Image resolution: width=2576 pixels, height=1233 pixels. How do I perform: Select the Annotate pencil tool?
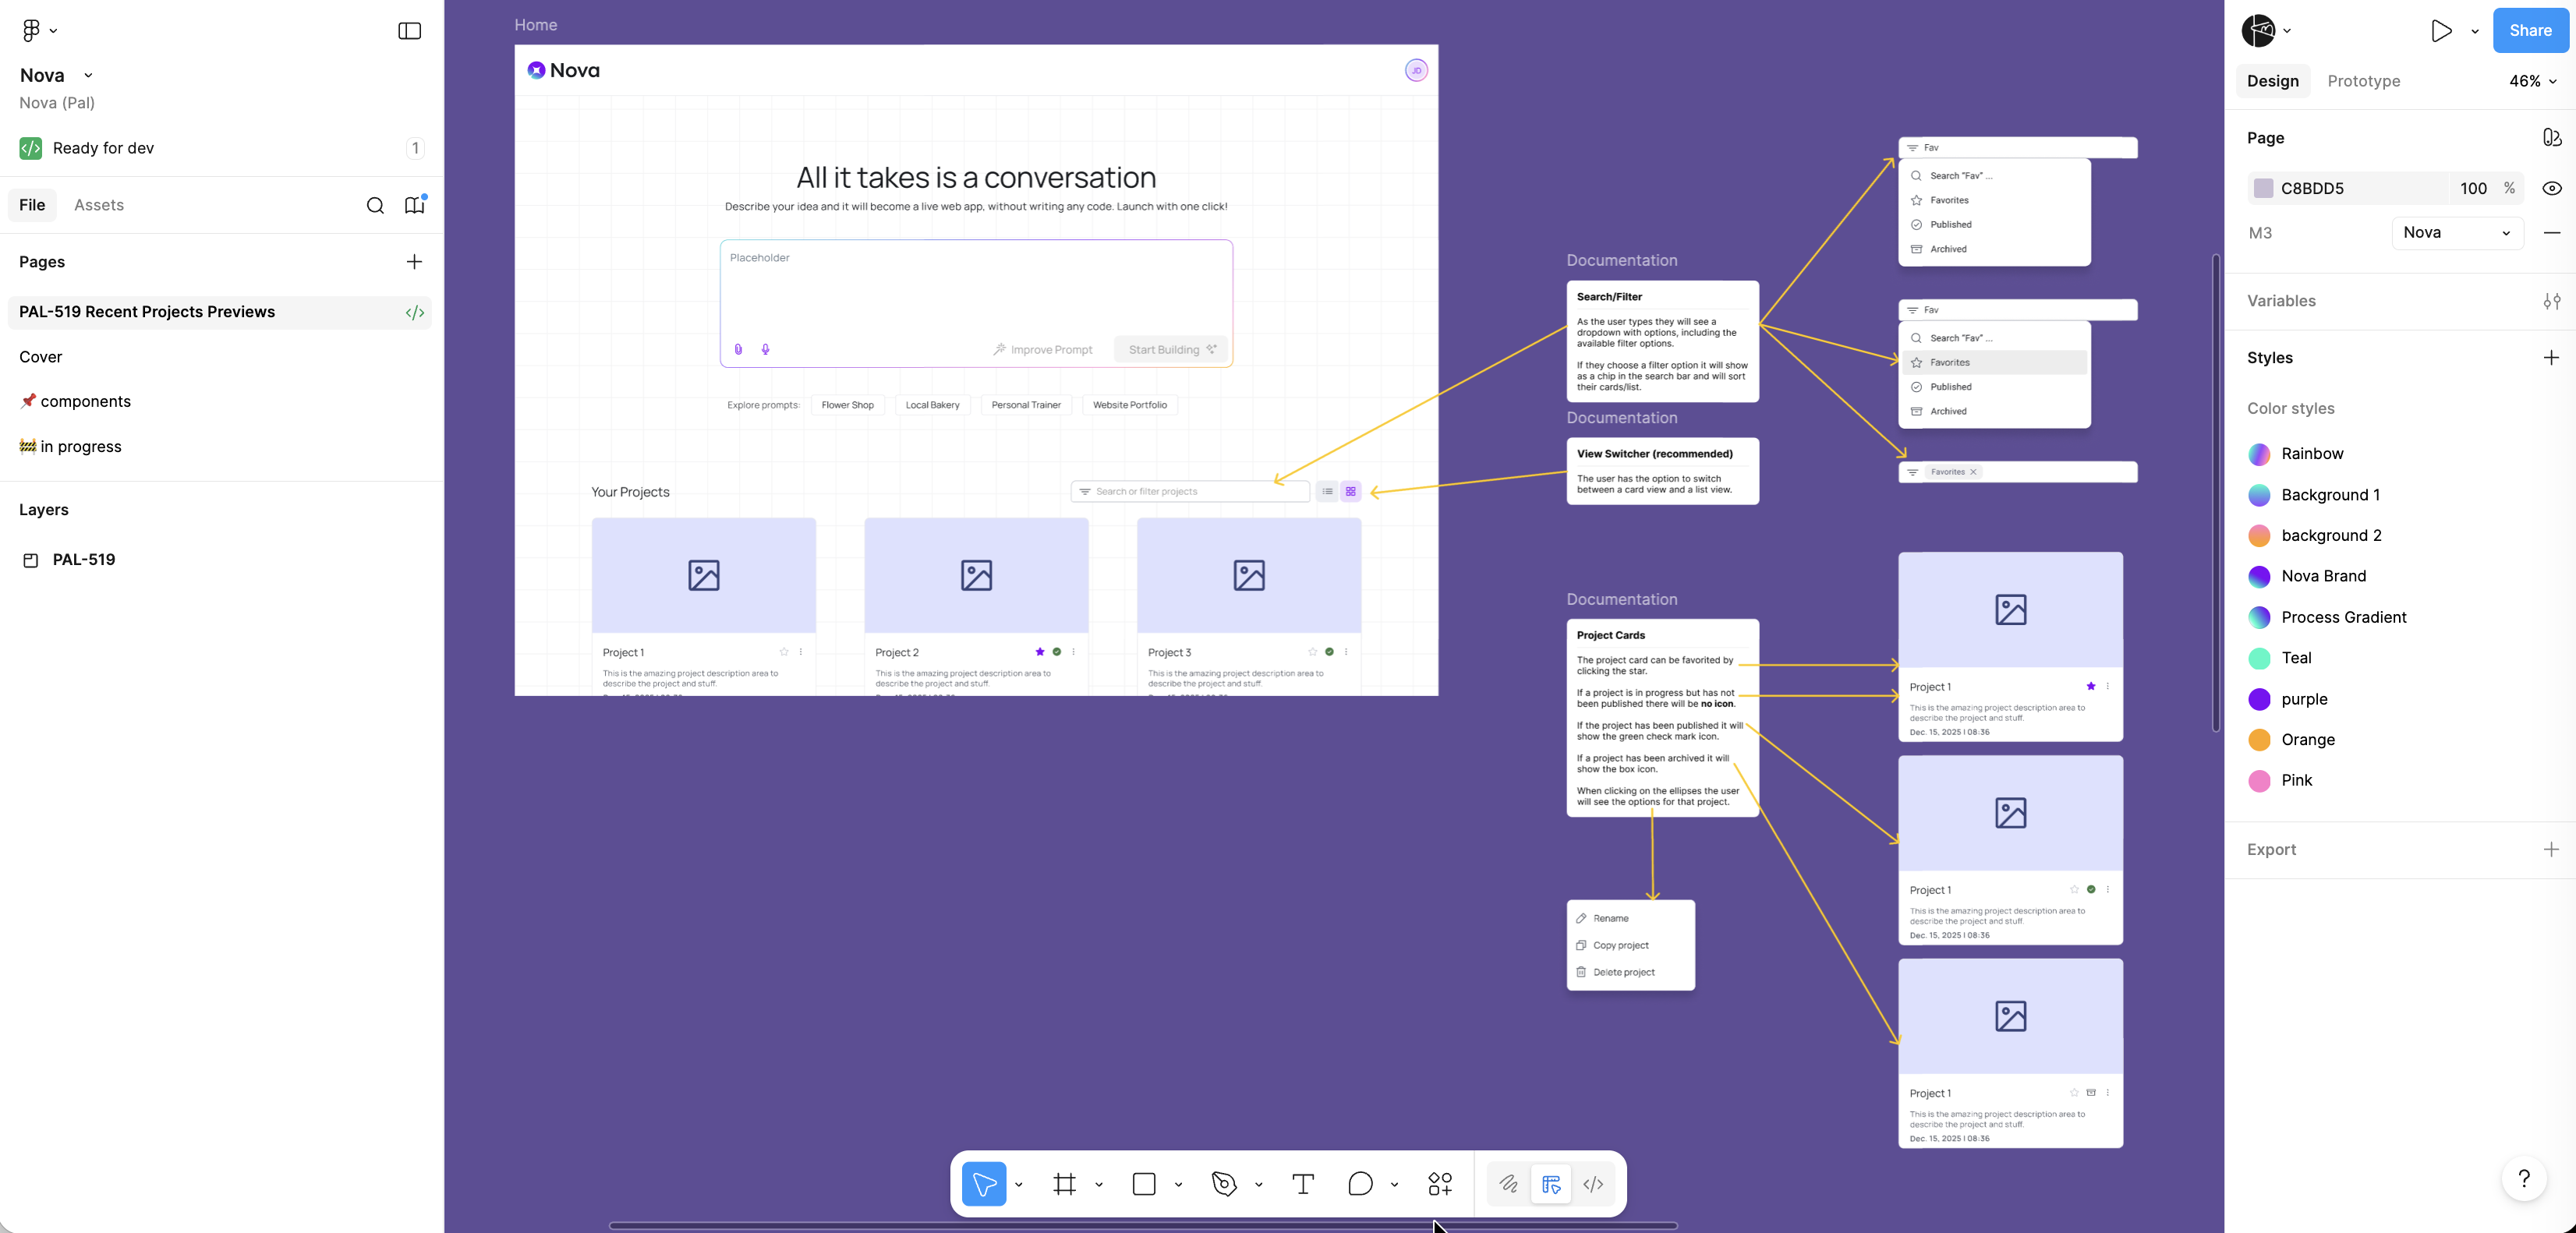[x=1509, y=1184]
